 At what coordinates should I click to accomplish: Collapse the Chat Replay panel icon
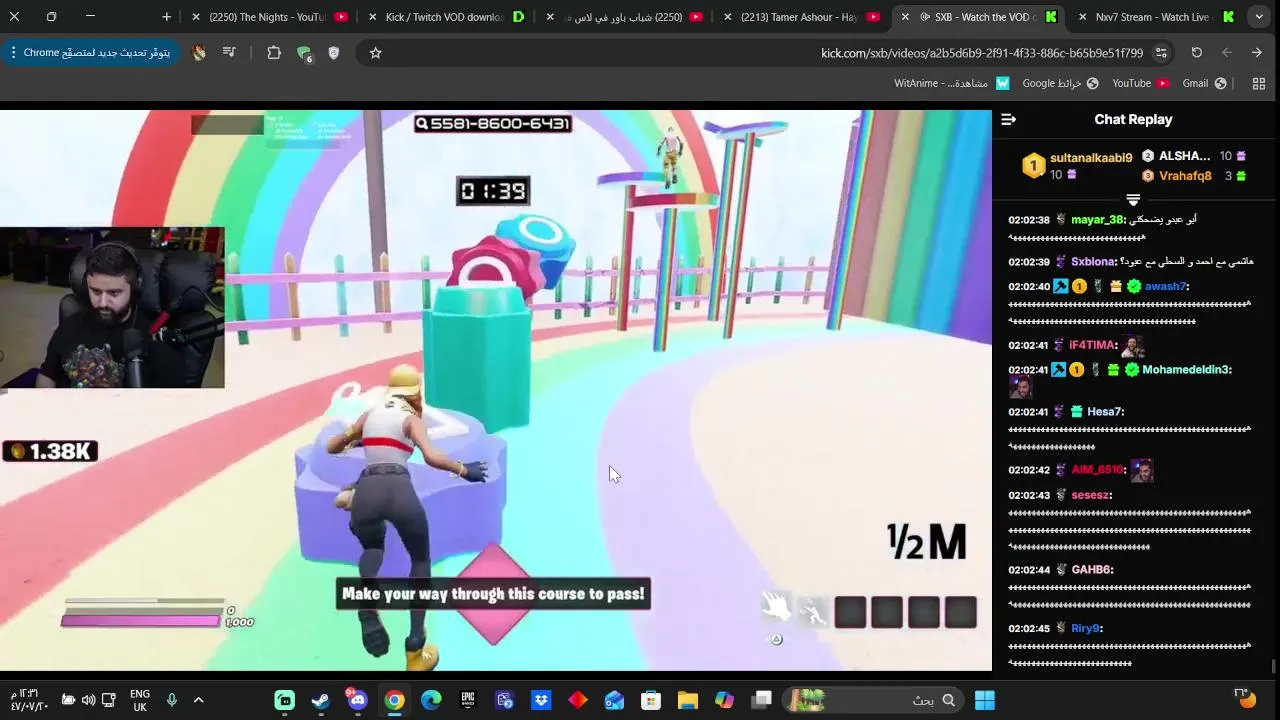click(x=1008, y=120)
